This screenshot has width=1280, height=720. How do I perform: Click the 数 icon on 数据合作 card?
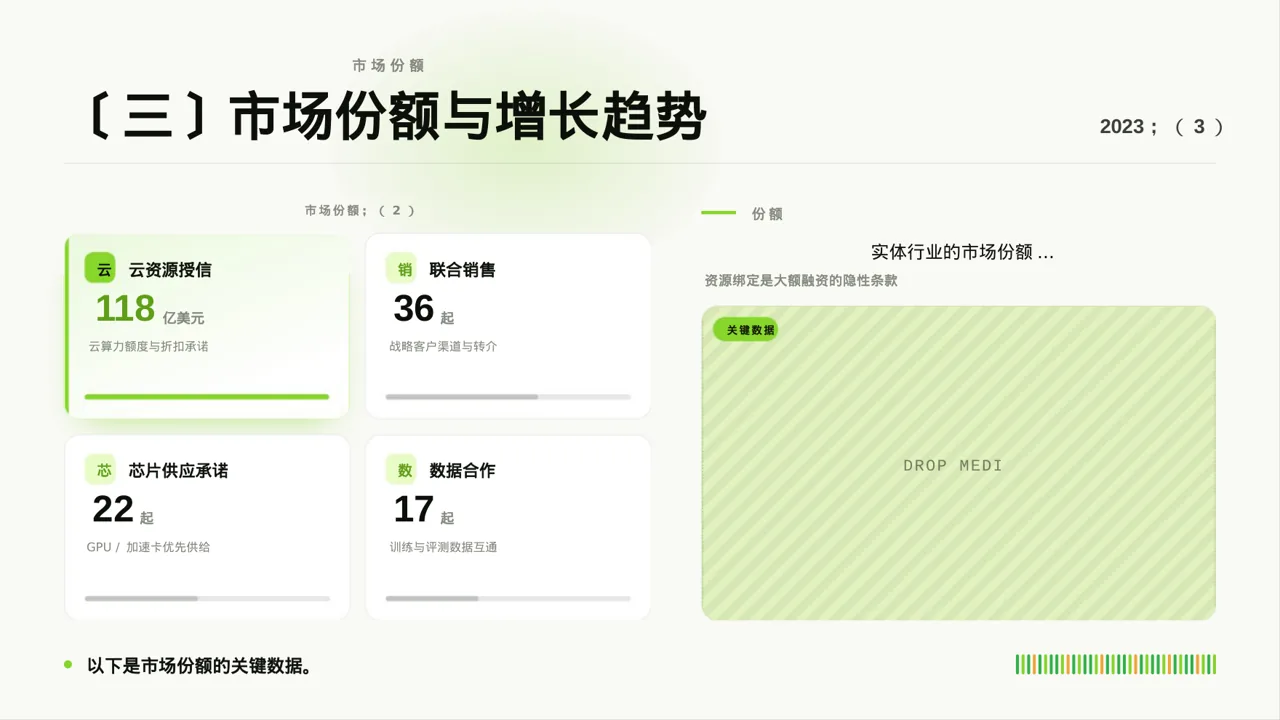[x=402, y=470]
